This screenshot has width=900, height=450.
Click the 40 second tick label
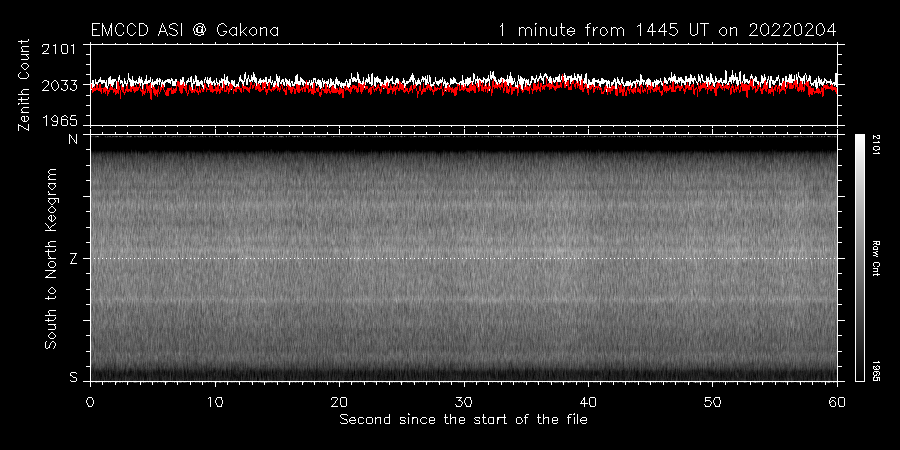coord(588,401)
